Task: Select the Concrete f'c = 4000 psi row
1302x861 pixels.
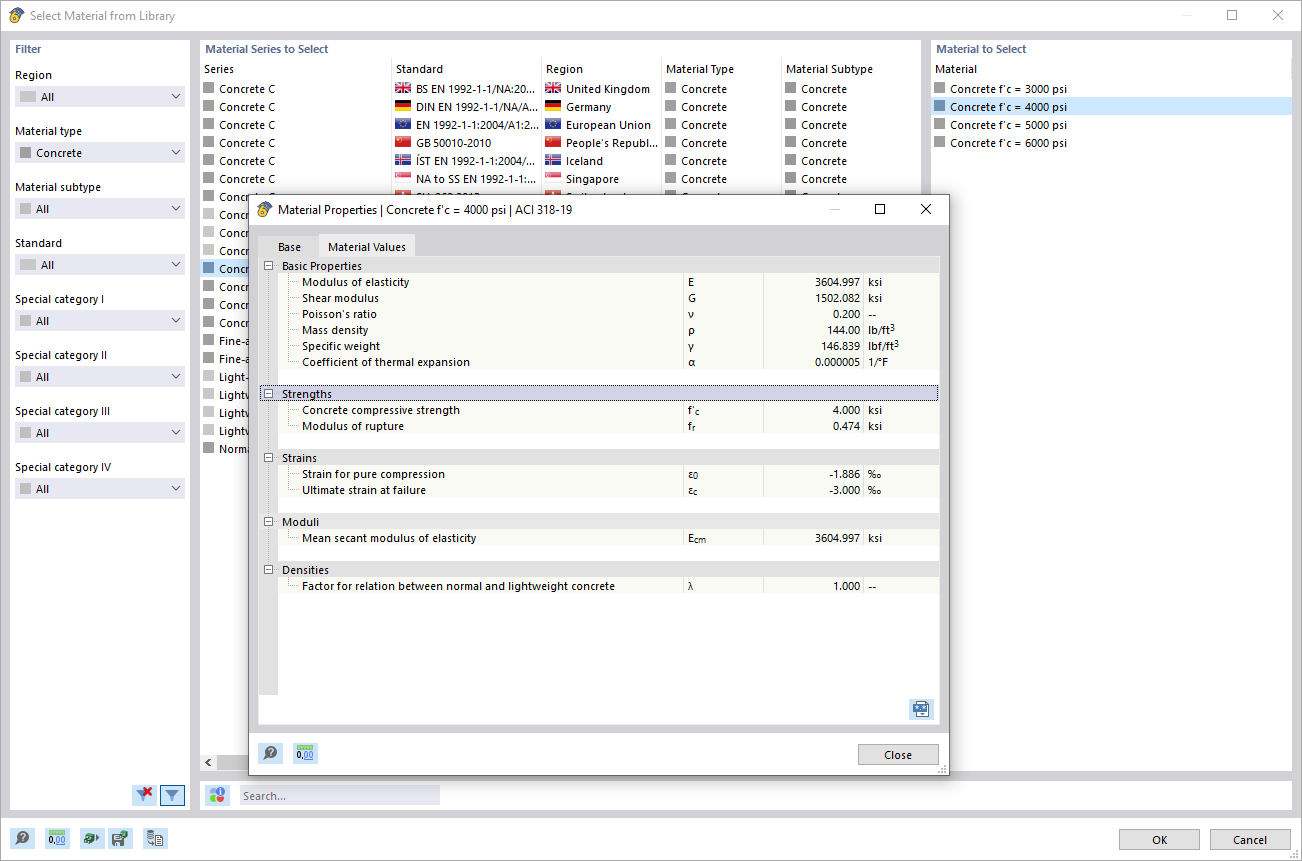Action: point(1111,106)
